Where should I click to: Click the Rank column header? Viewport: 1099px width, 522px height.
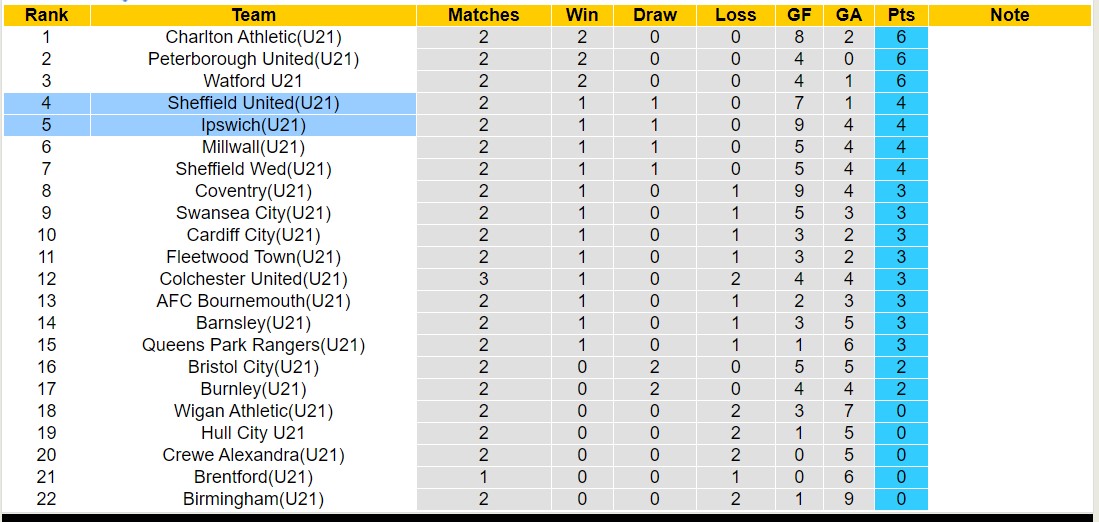[x=46, y=15]
